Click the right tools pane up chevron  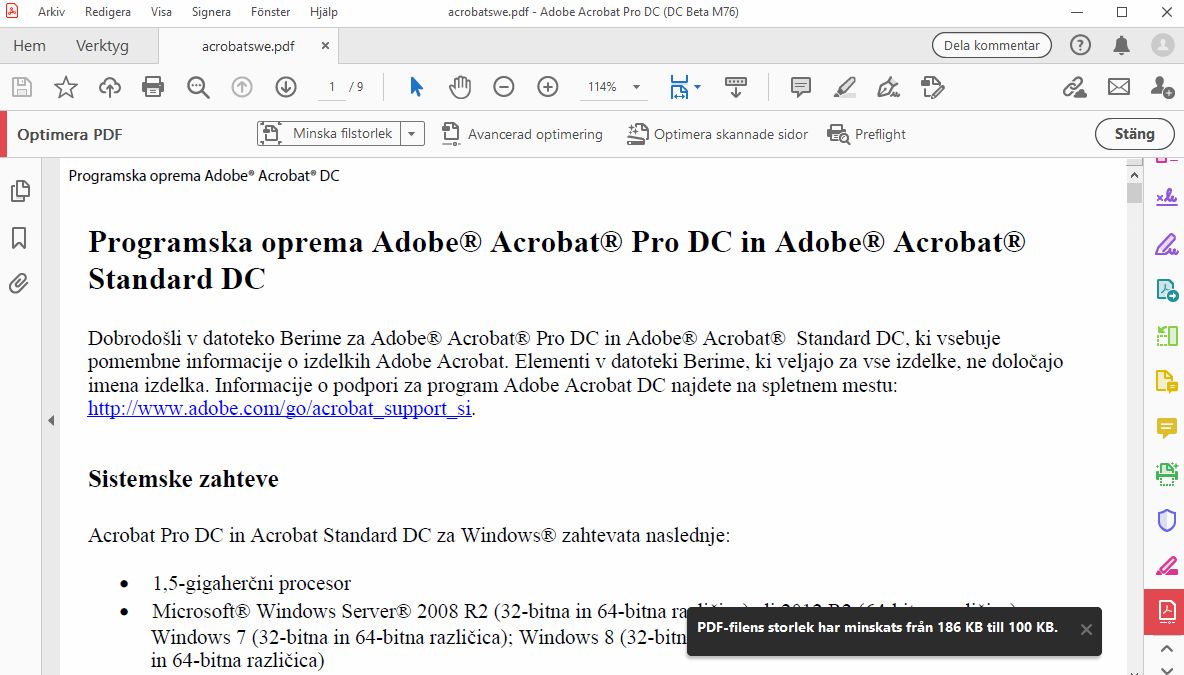tap(1167, 648)
